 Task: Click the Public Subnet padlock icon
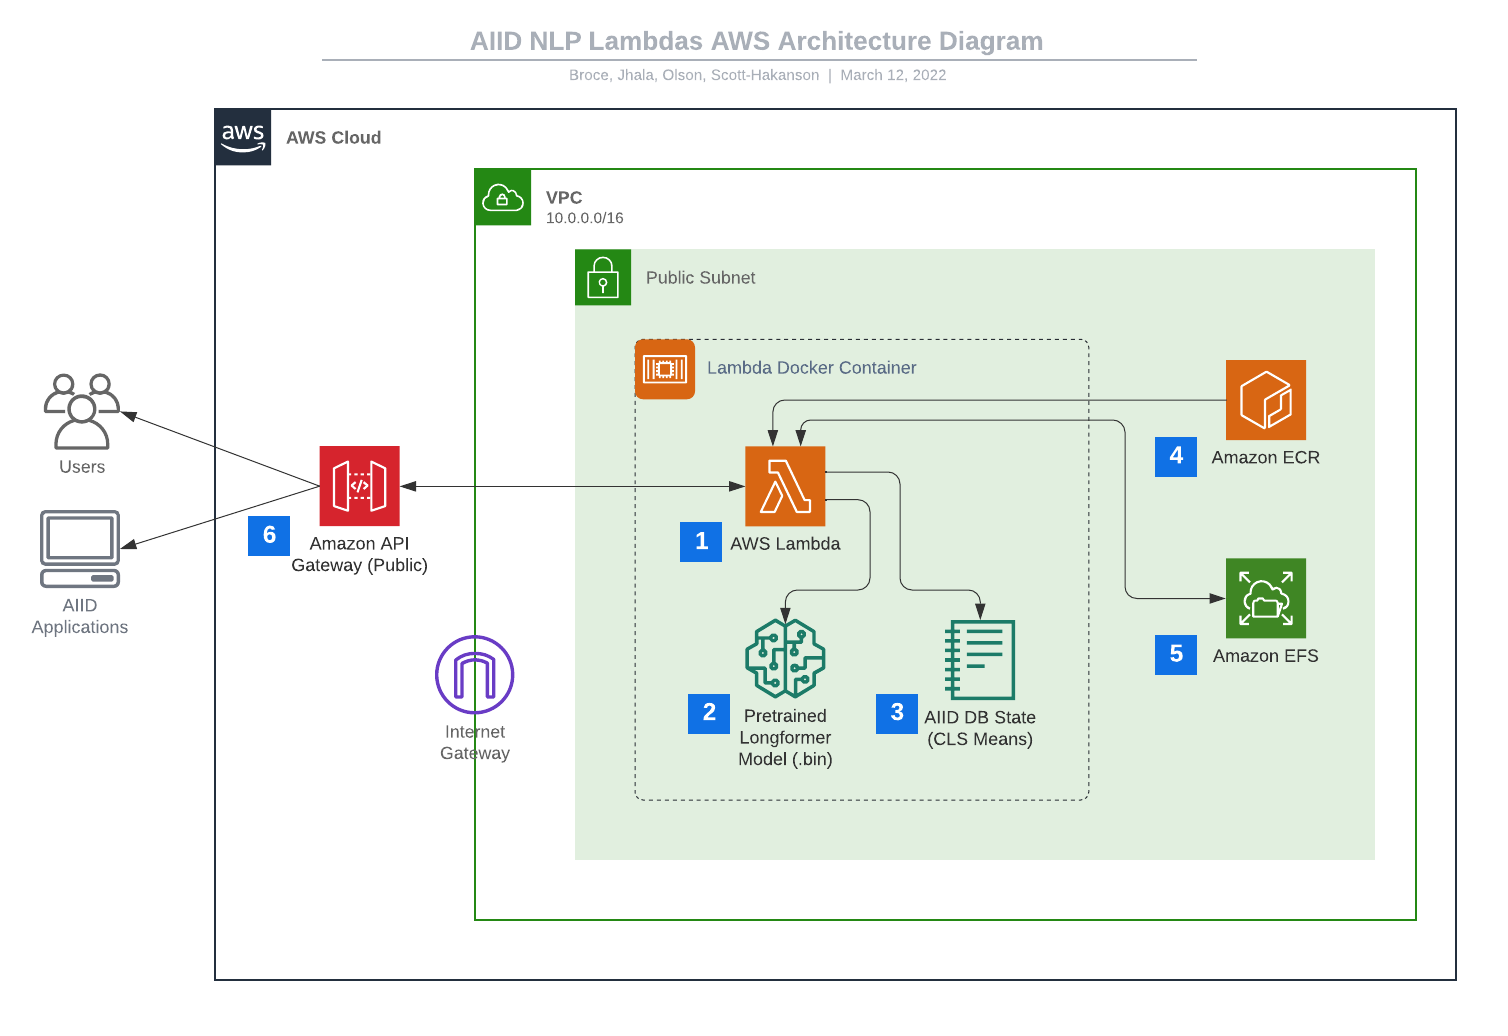point(603,277)
